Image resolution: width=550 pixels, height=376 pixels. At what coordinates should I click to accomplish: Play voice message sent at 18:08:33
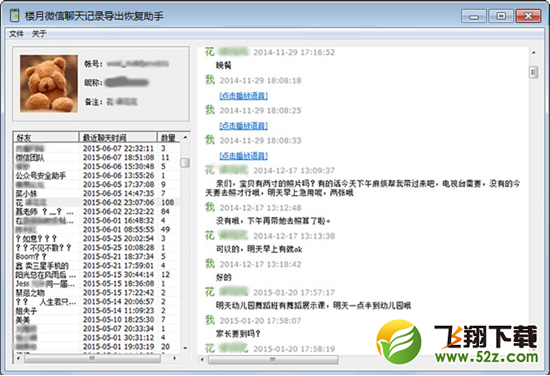pyautogui.click(x=243, y=156)
